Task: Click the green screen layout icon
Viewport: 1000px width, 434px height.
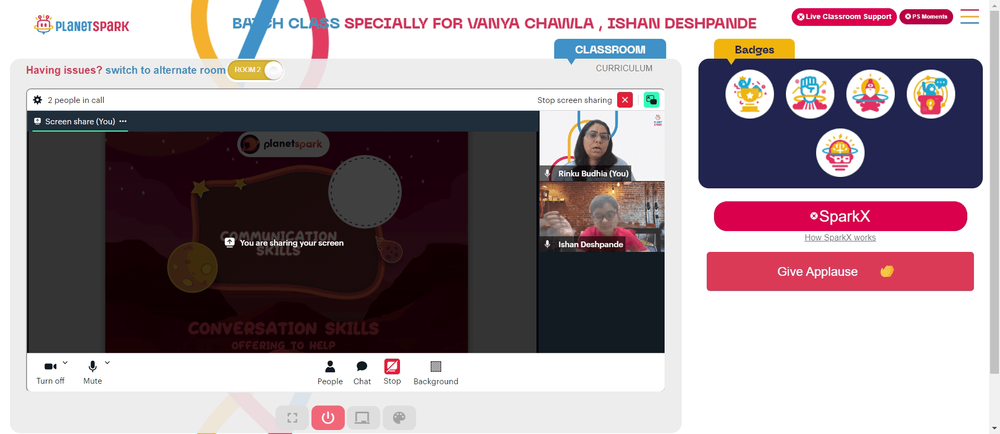Action: click(x=651, y=100)
